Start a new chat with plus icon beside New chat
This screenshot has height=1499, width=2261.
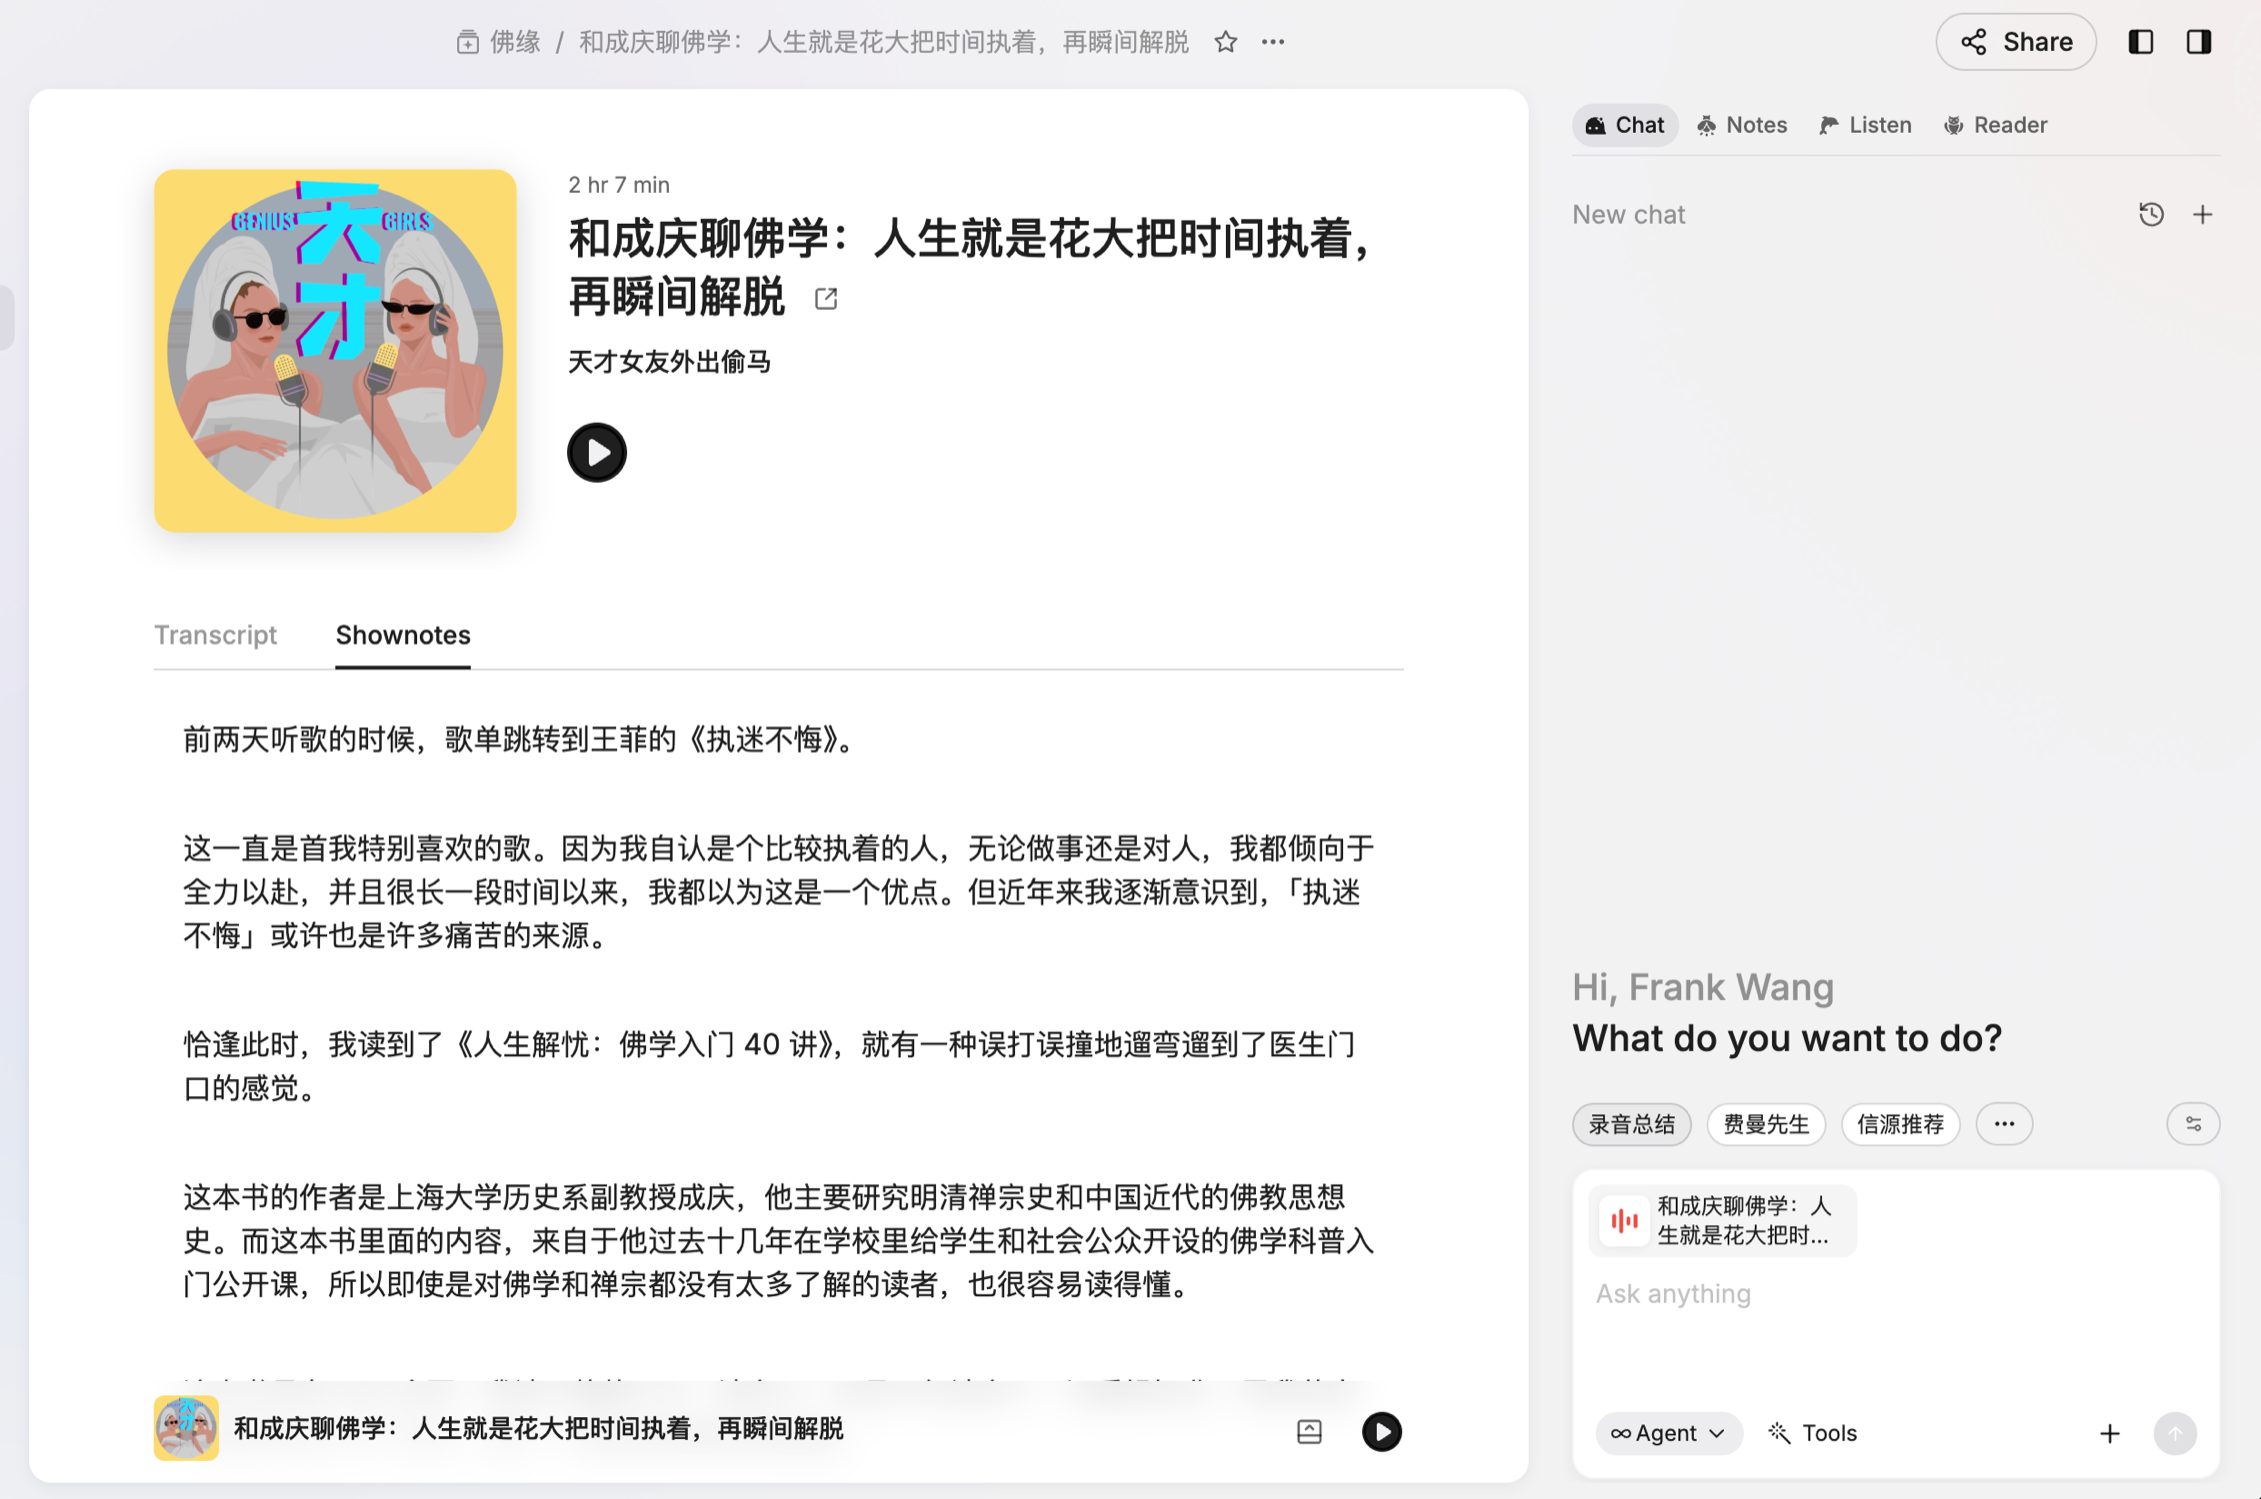pos(2202,214)
